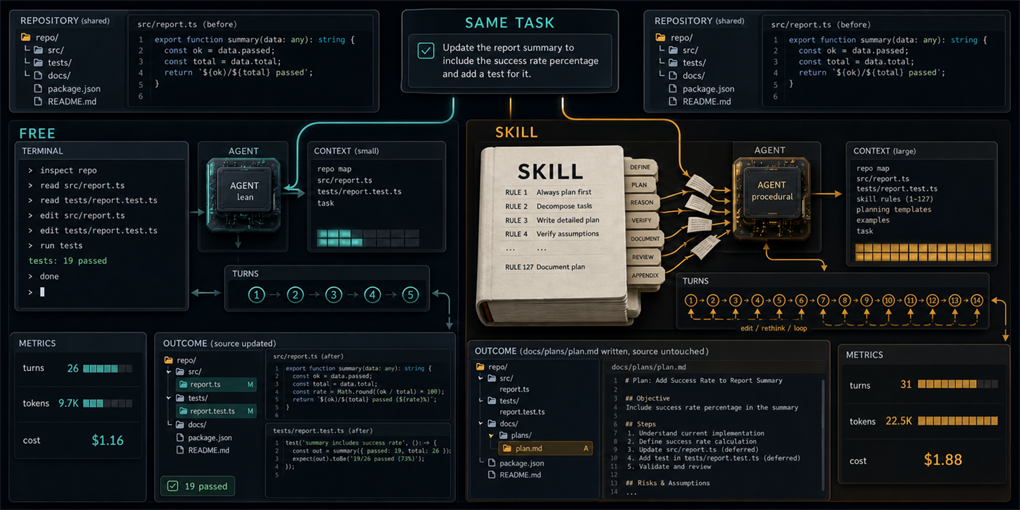Image resolution: width=1020 pixels, height=510 pixels.
Task: Click package.json file icon in plan.md-written outcome
Action: click(492, 463)
